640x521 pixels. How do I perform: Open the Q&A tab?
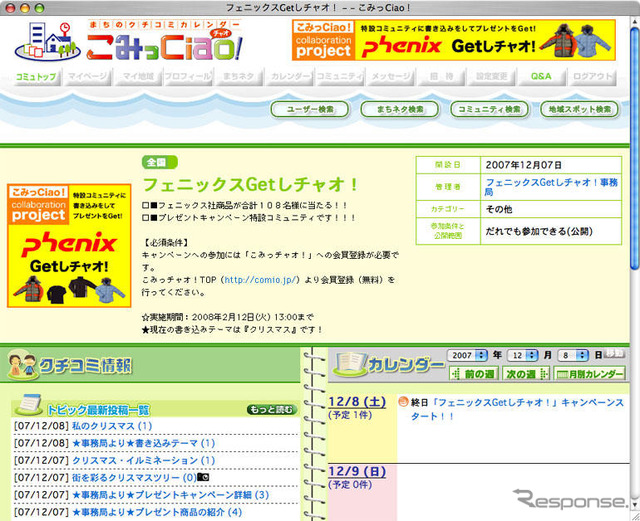tap(542, 76)
